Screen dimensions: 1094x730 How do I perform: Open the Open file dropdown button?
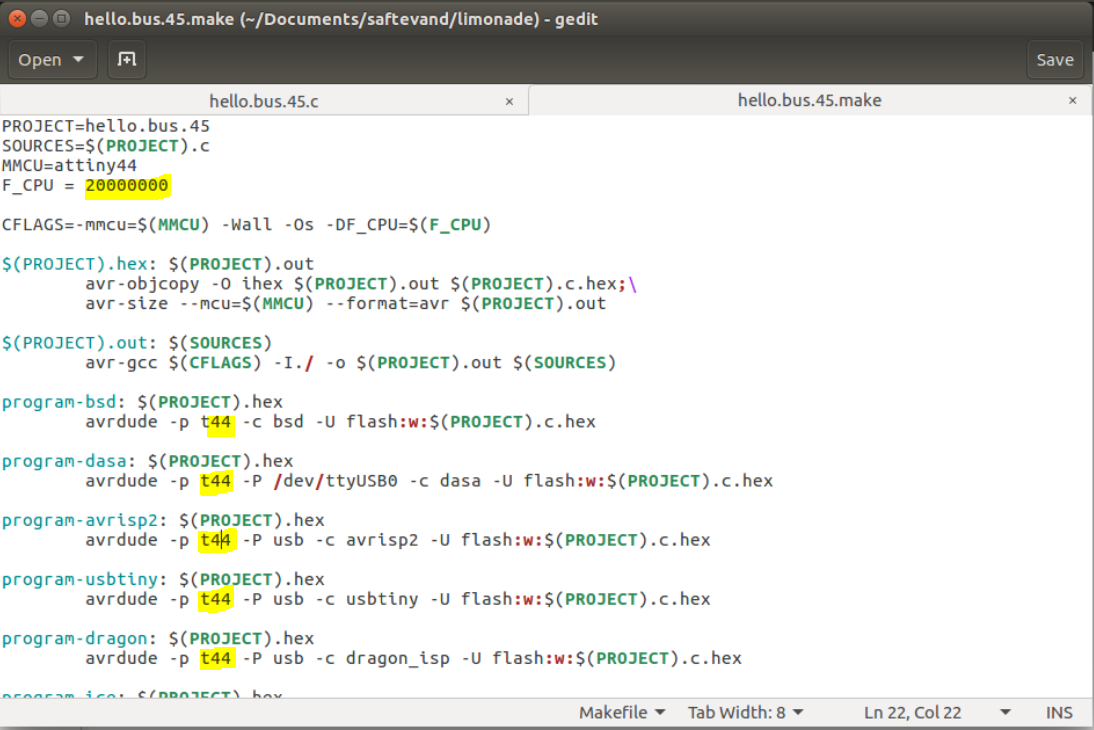(x=52, y=59)
